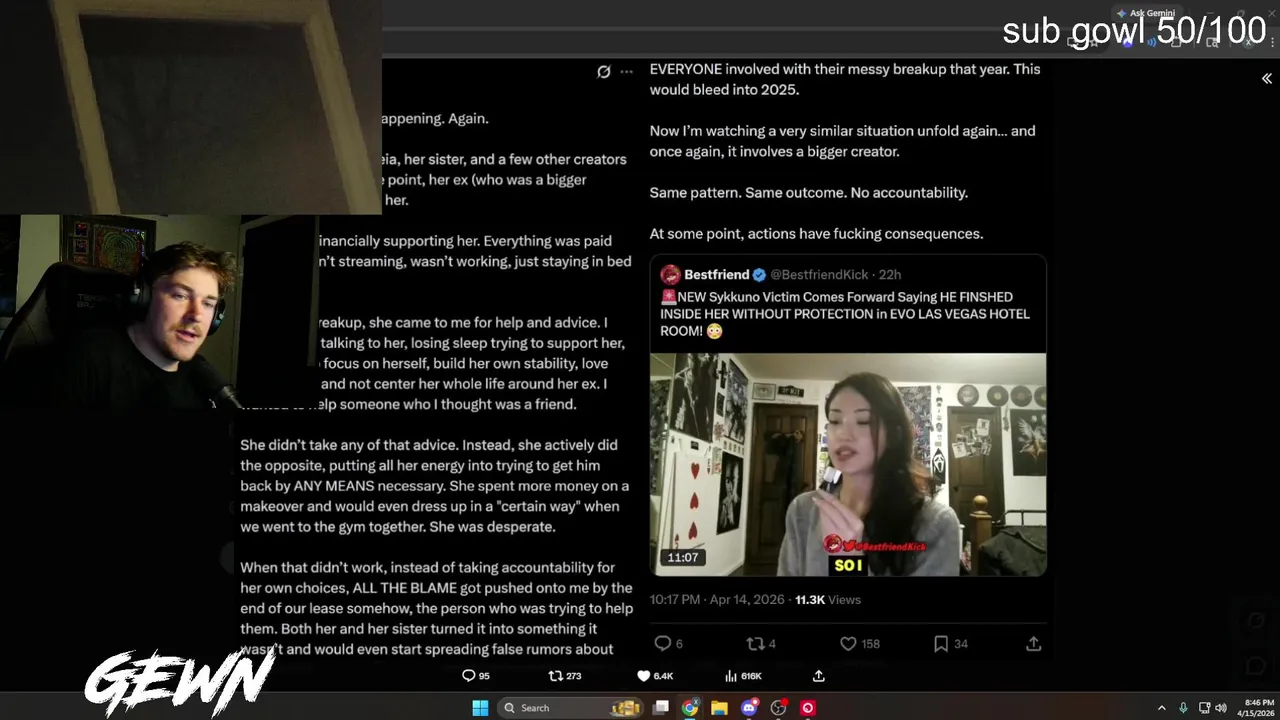Open the three-dot more menu on the post
The width and height of the screenshot is (1280, 720).
coord(627,72)
